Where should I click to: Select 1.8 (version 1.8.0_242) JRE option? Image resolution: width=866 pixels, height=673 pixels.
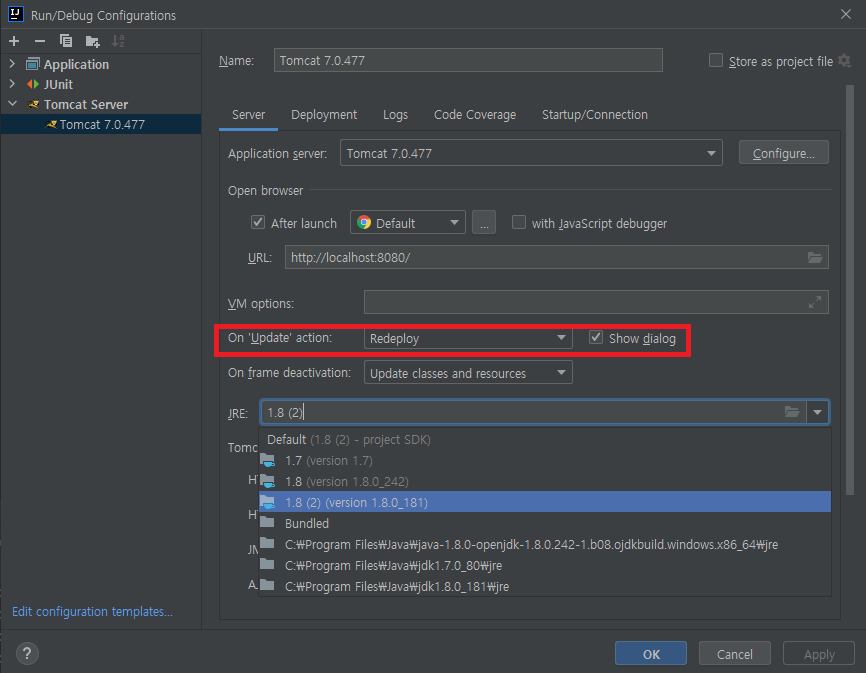pyautogui.click(x=545, y=481)
